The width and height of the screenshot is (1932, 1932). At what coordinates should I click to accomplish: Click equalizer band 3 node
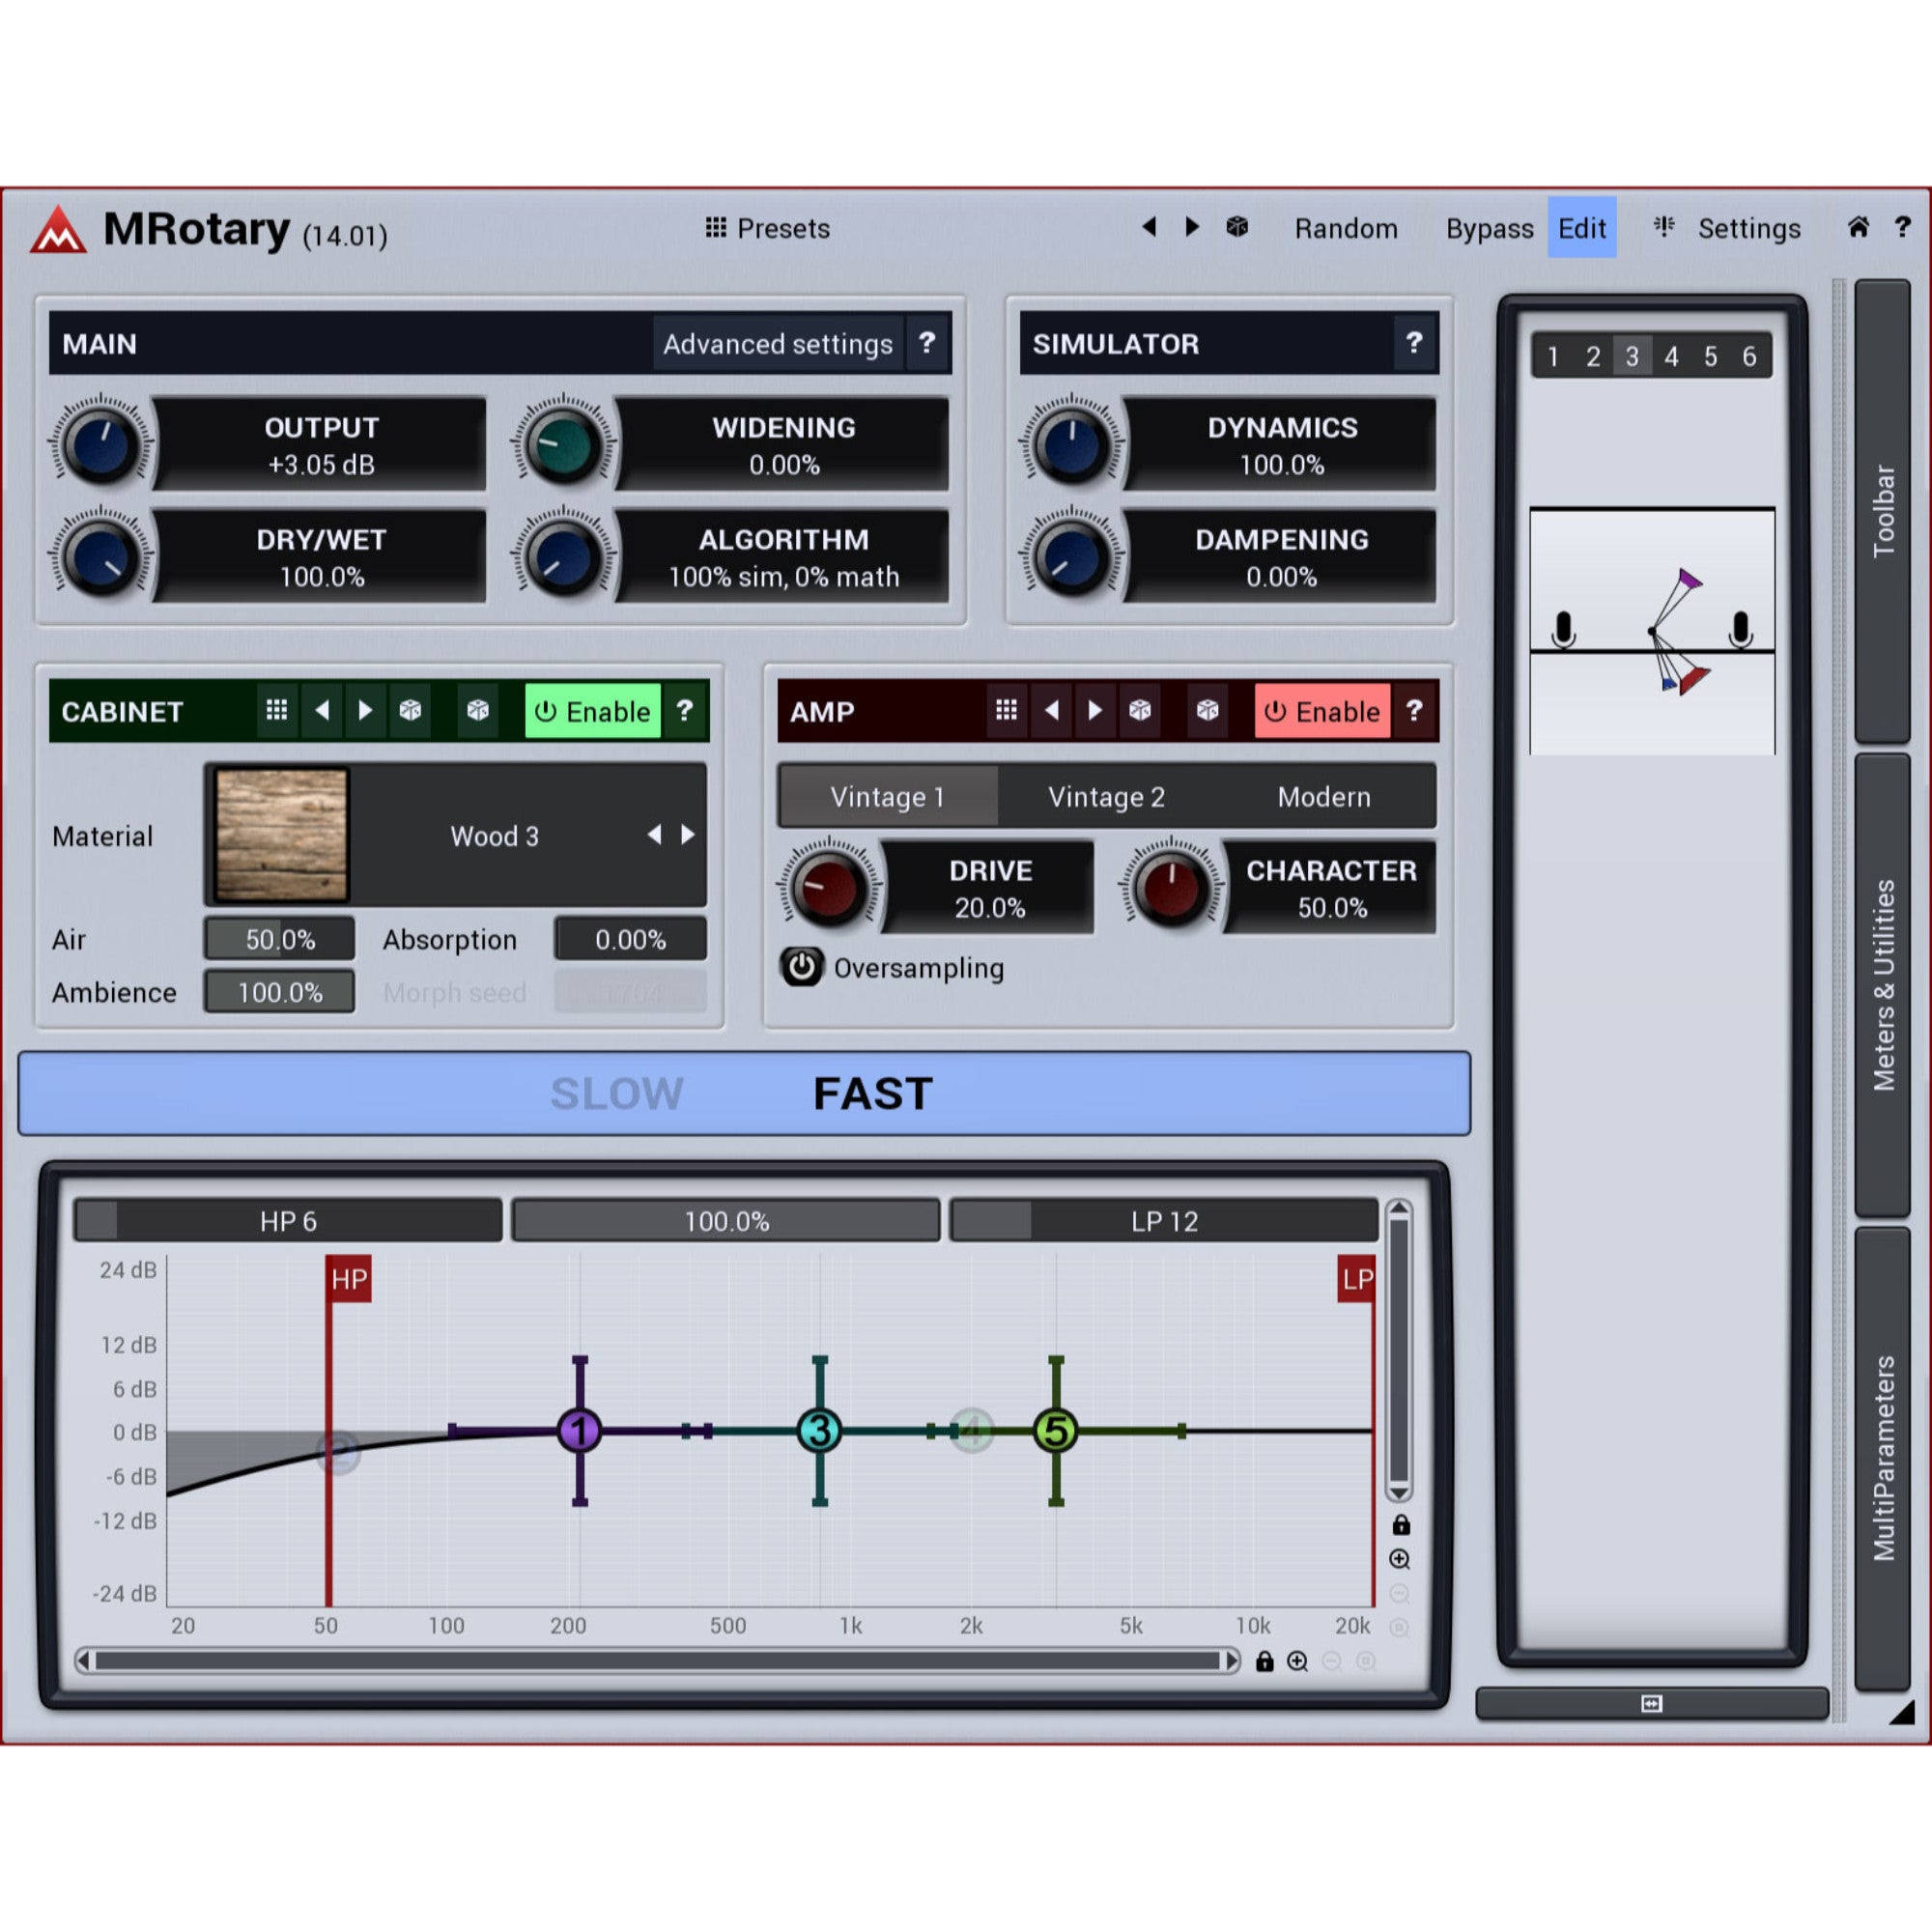coord(819,1430)
